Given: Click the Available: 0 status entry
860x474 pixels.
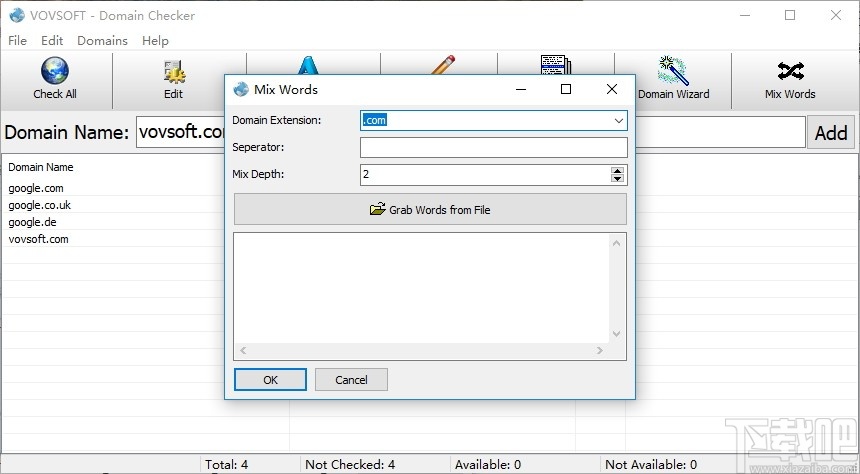Looking at the screenshot, I should [488, 465].
